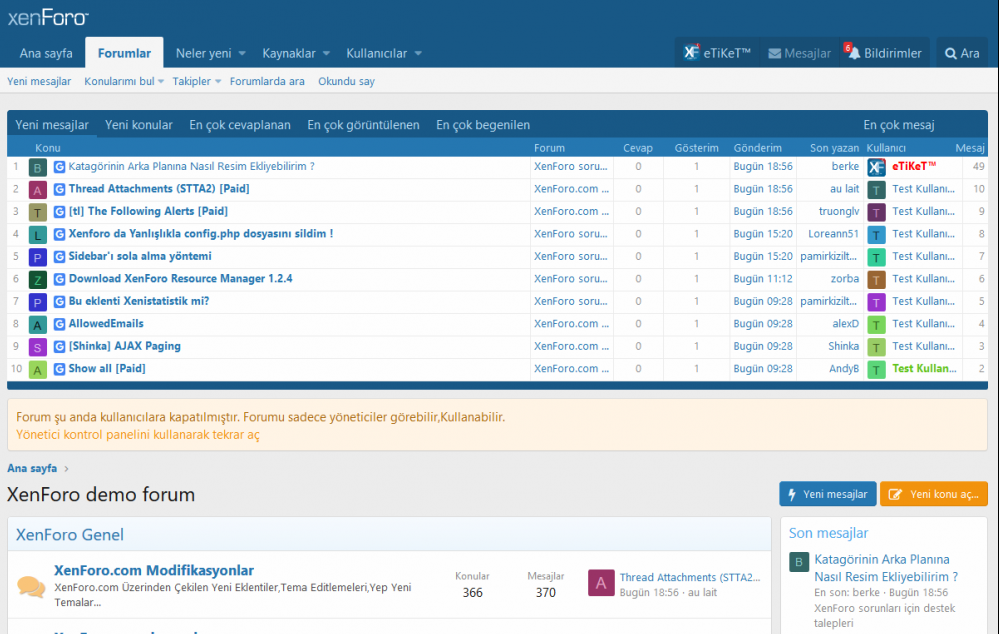Click the orange Yeni konu aç button
This screenshot has height=634, width=999.
click(934, 494)
